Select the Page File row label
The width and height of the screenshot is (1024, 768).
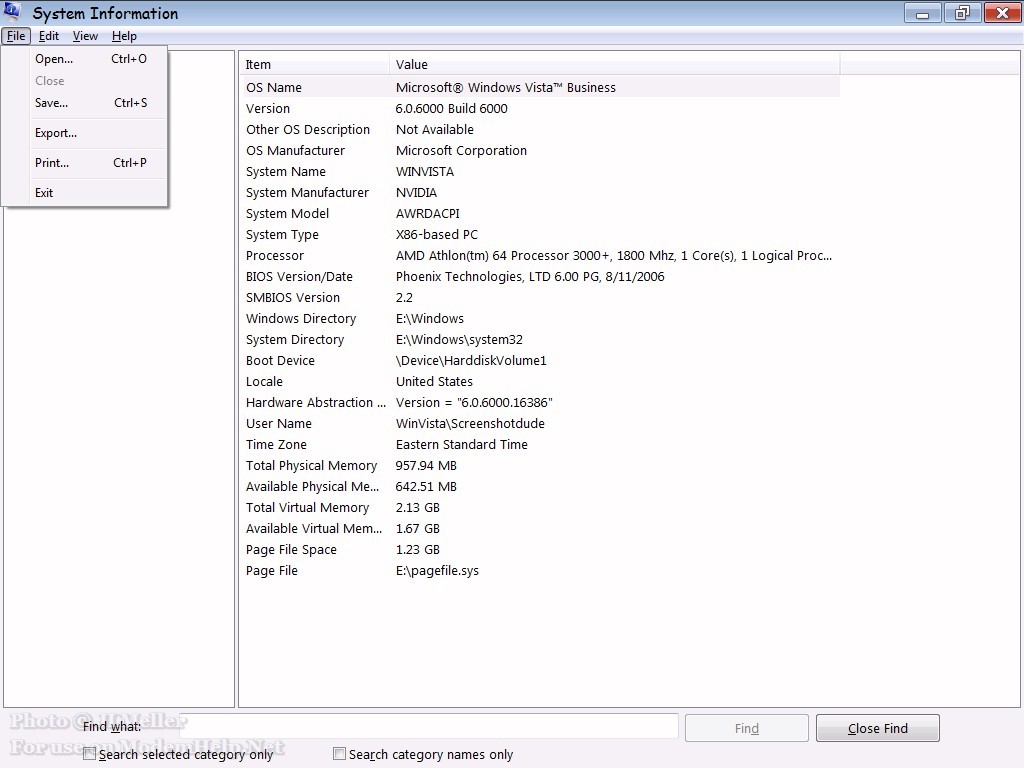click(x=272, y=570)
